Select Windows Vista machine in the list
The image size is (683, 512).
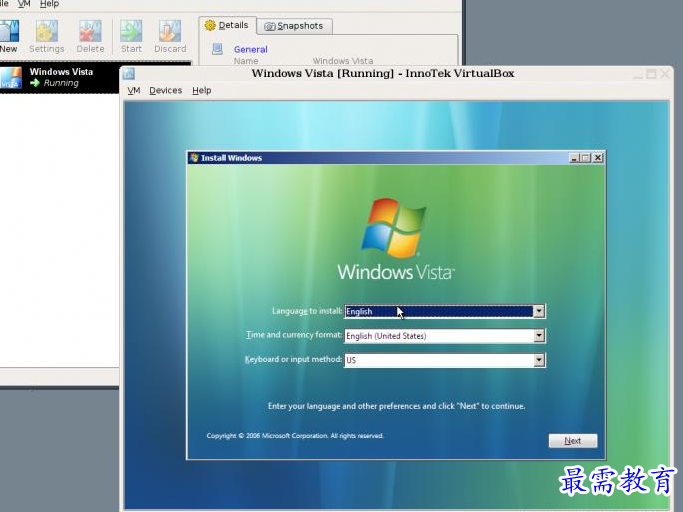60,78
